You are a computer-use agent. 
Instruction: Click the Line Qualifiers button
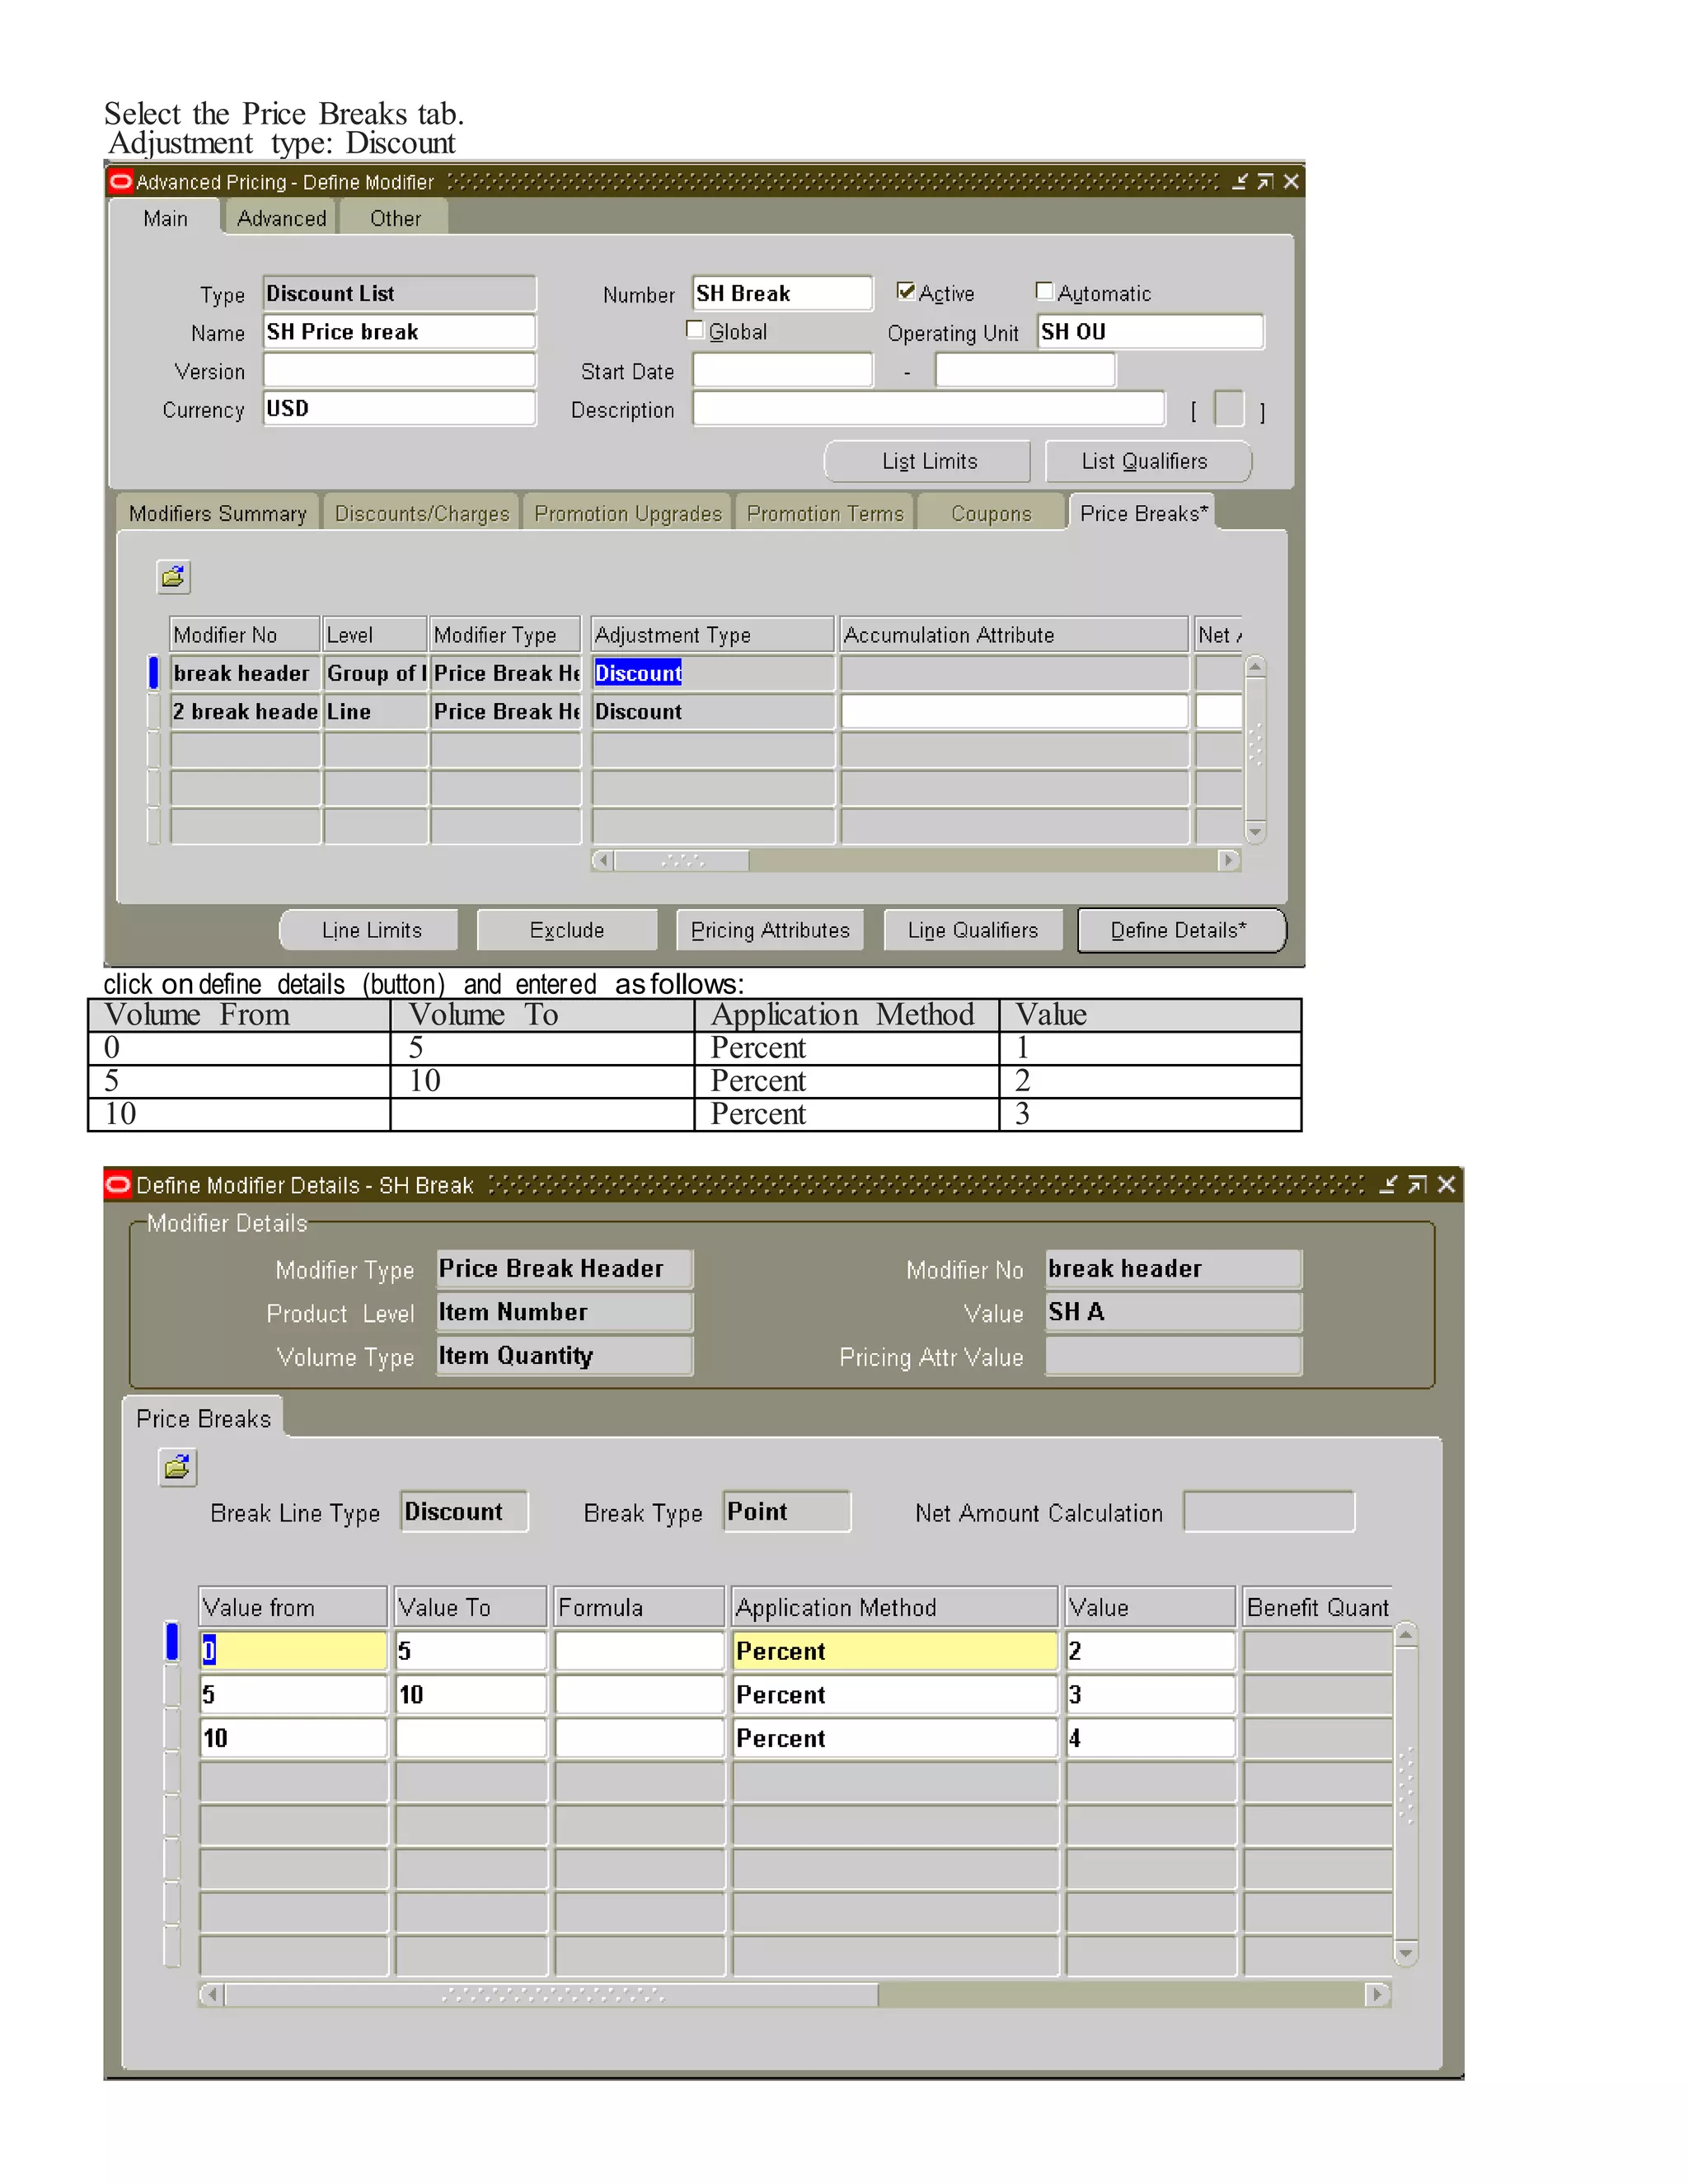coord(973,930)
